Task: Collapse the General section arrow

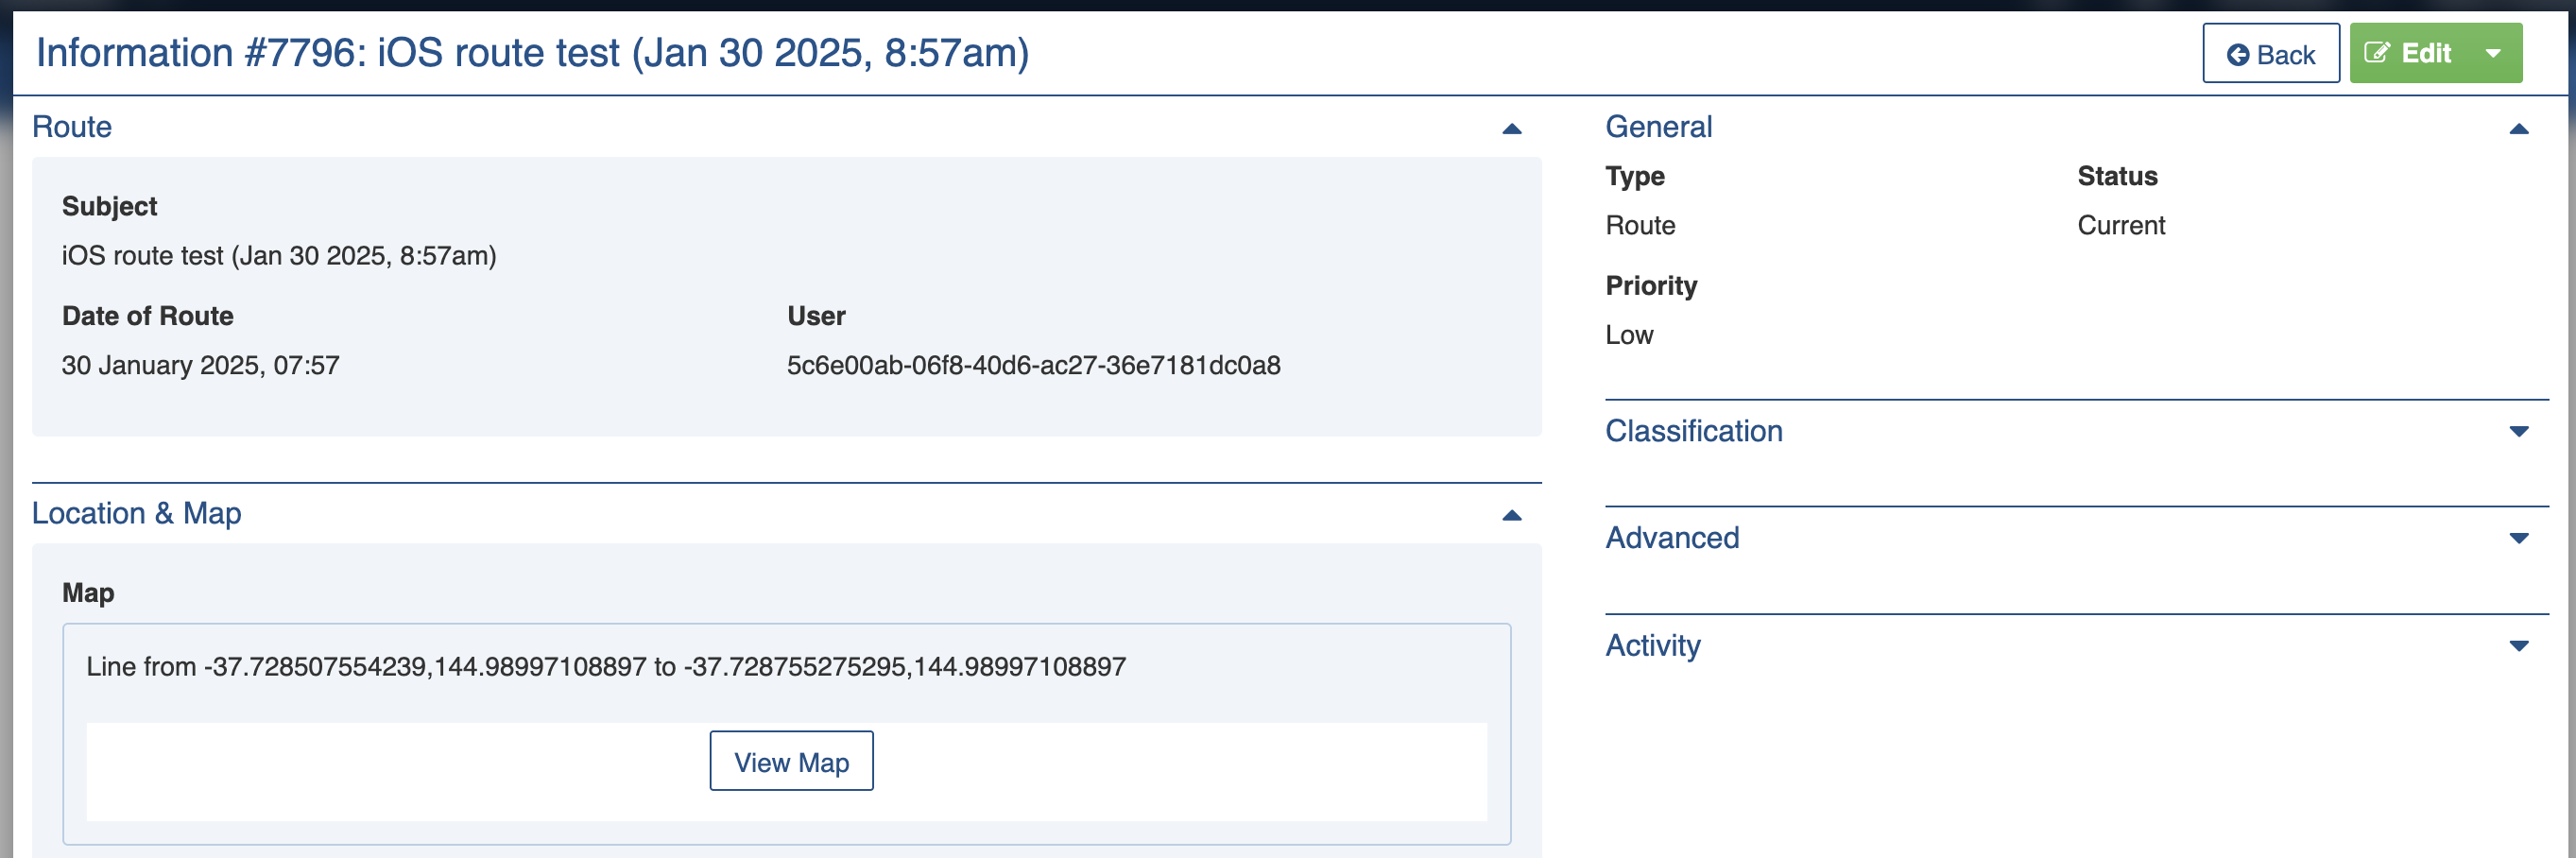Action: pyautogui.click(x=2518, y=129)
